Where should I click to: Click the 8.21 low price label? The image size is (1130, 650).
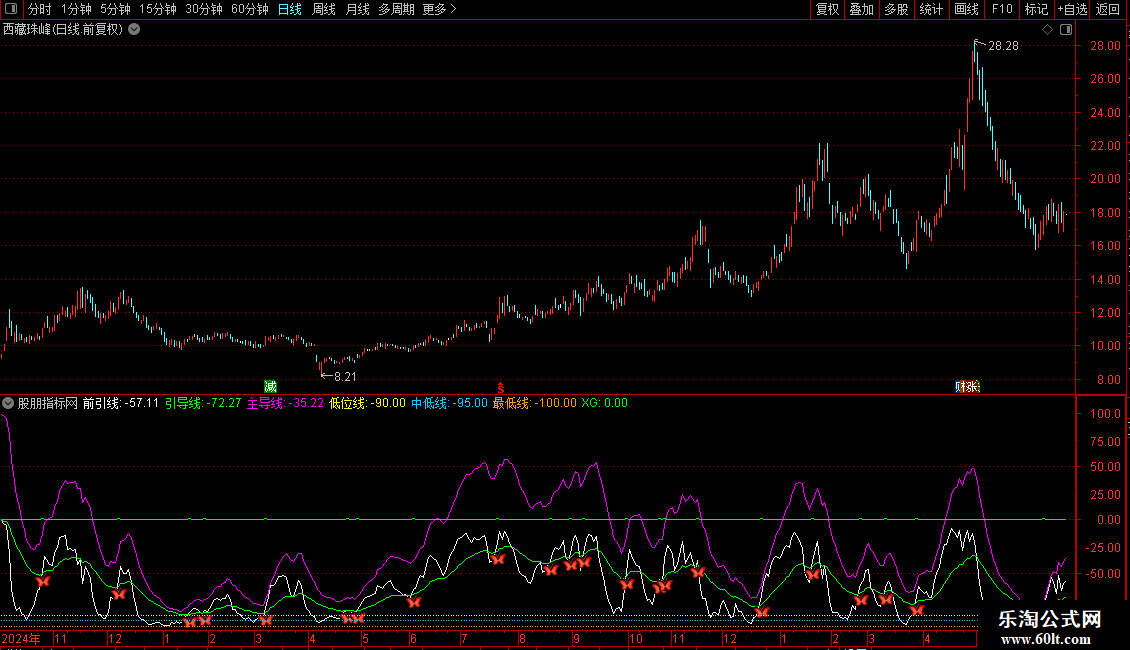[345, 377]
